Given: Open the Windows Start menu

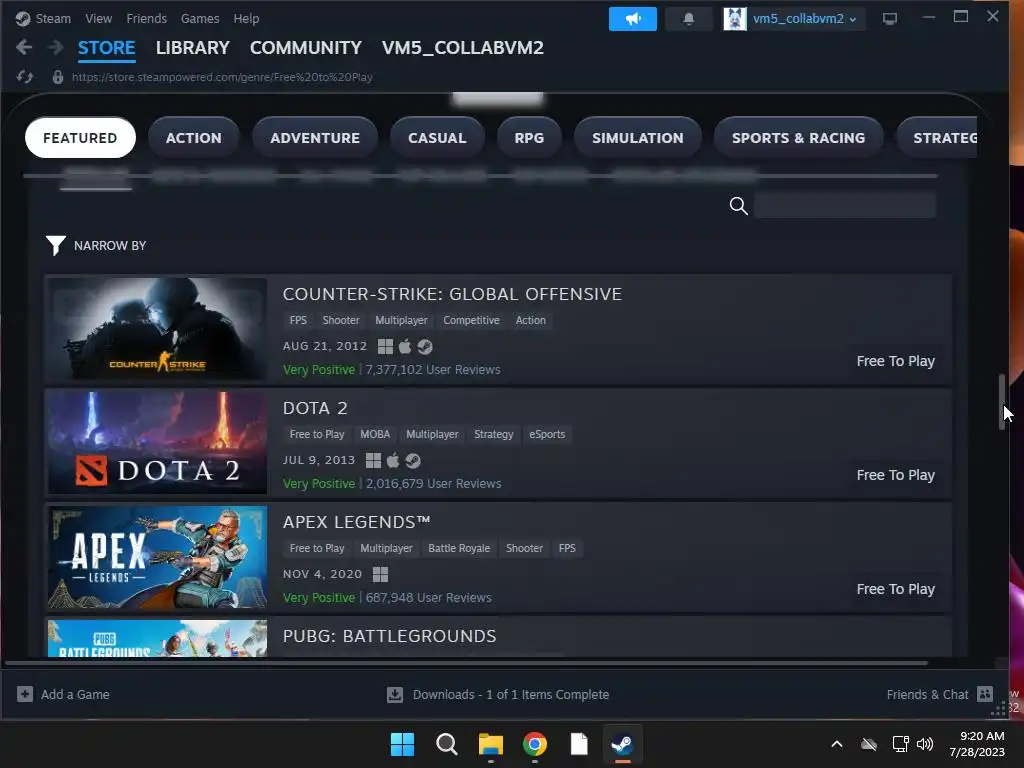Looking at the screenshot, I should [402, 744].
